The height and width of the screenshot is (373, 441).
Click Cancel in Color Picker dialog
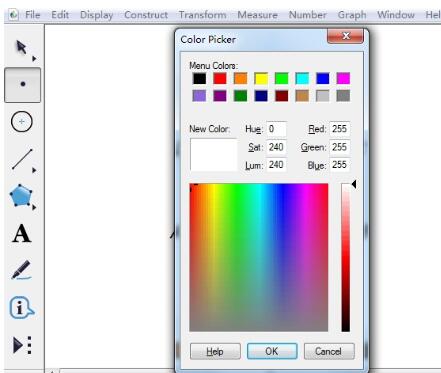329,351
